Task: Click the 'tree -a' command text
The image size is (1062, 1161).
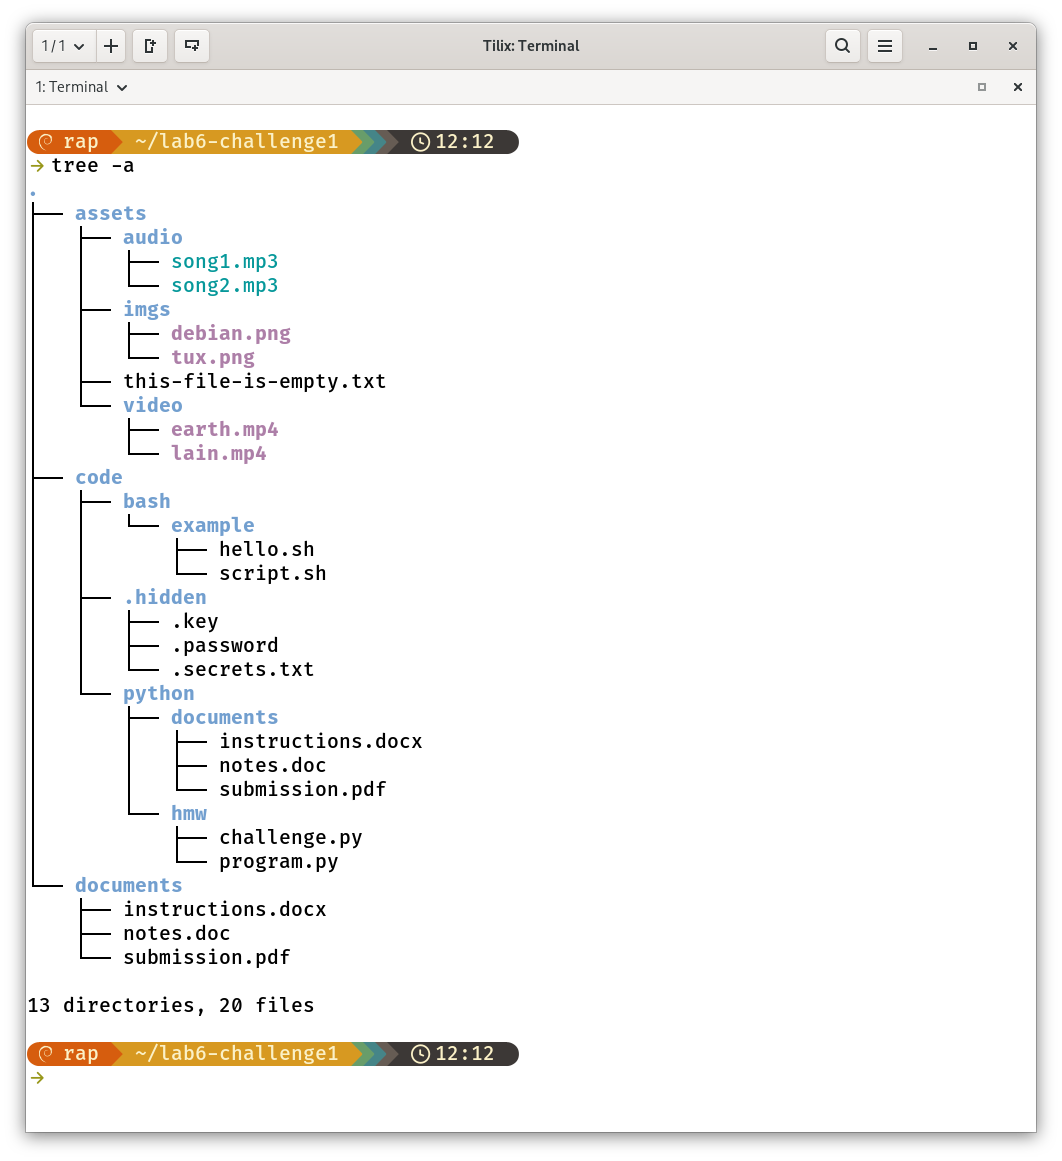Action: pos(92,165)
